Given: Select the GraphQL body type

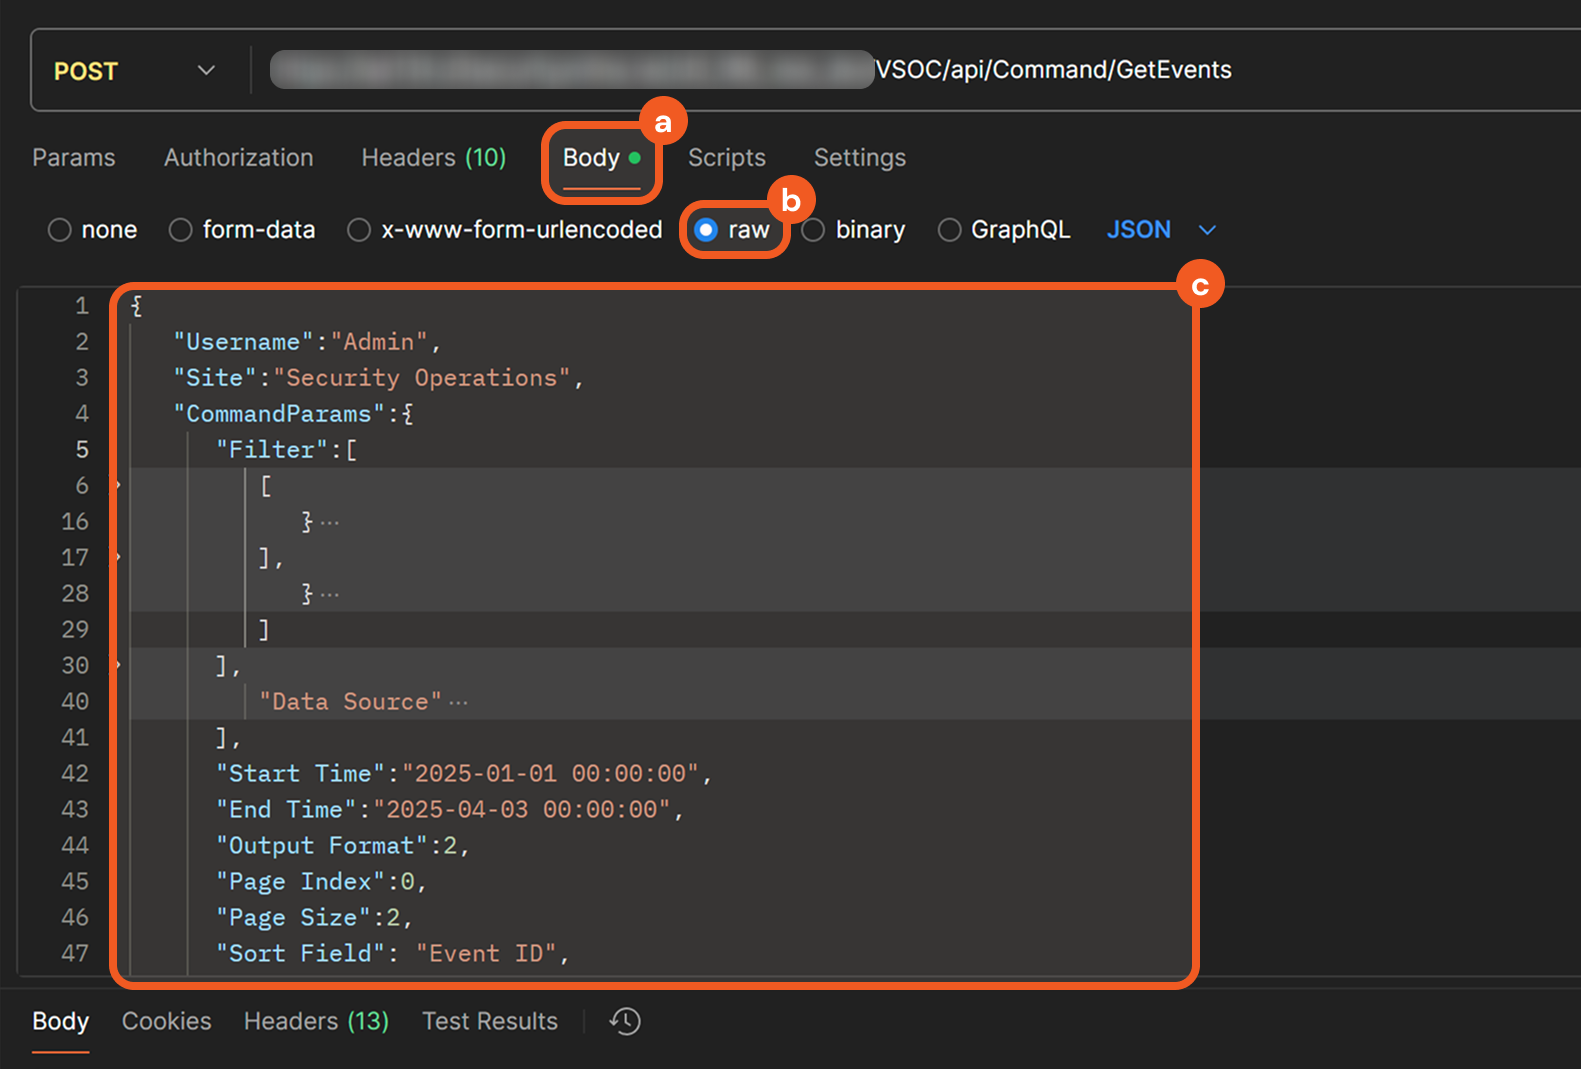Looking at the screenshot, I should click(x=949, y=230).
